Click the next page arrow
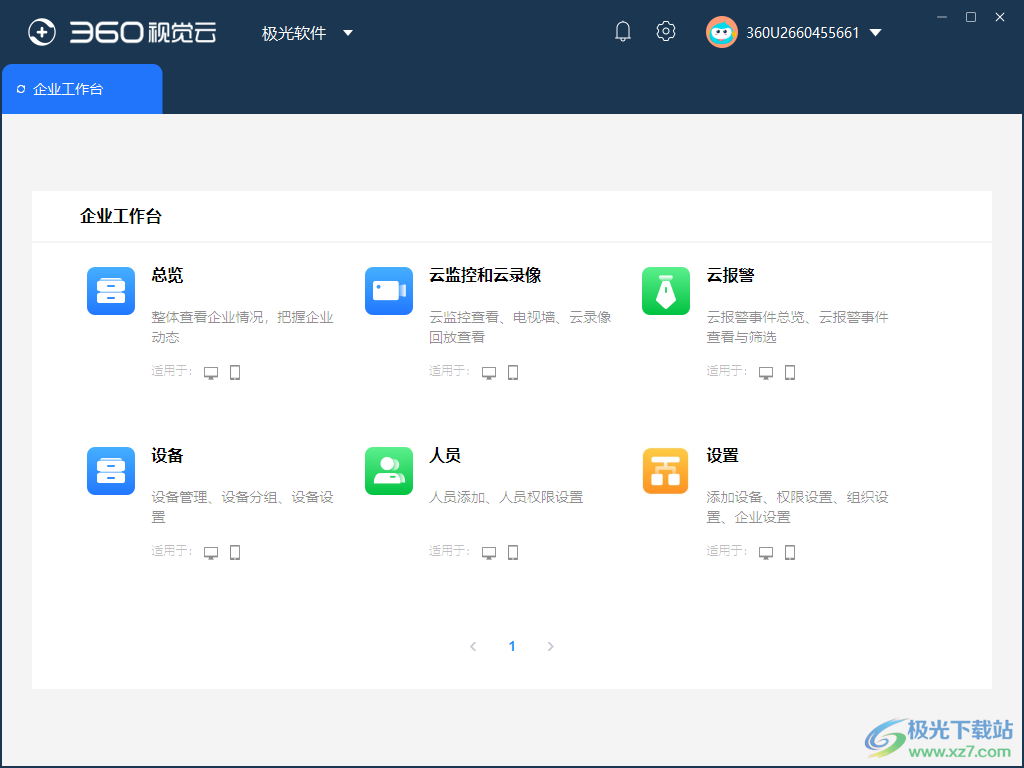1024x768 pixels. (x=550, y=646)
